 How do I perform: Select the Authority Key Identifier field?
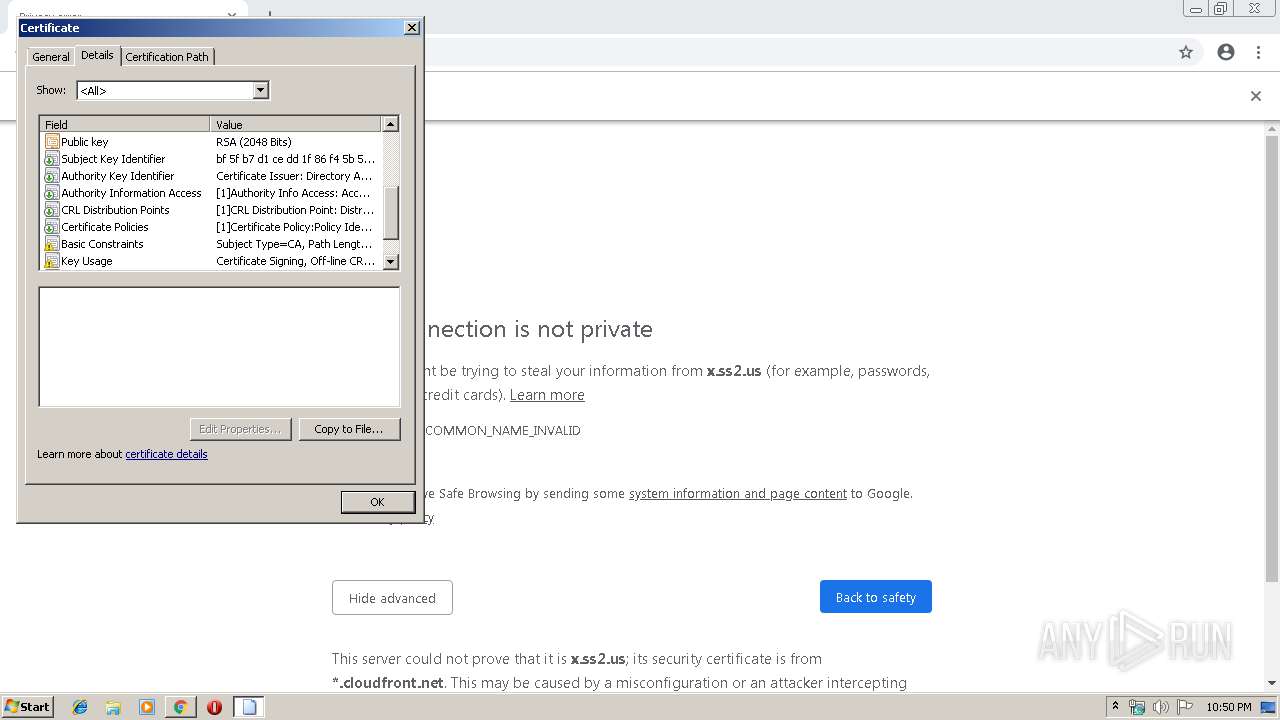(x=211, y=176)
